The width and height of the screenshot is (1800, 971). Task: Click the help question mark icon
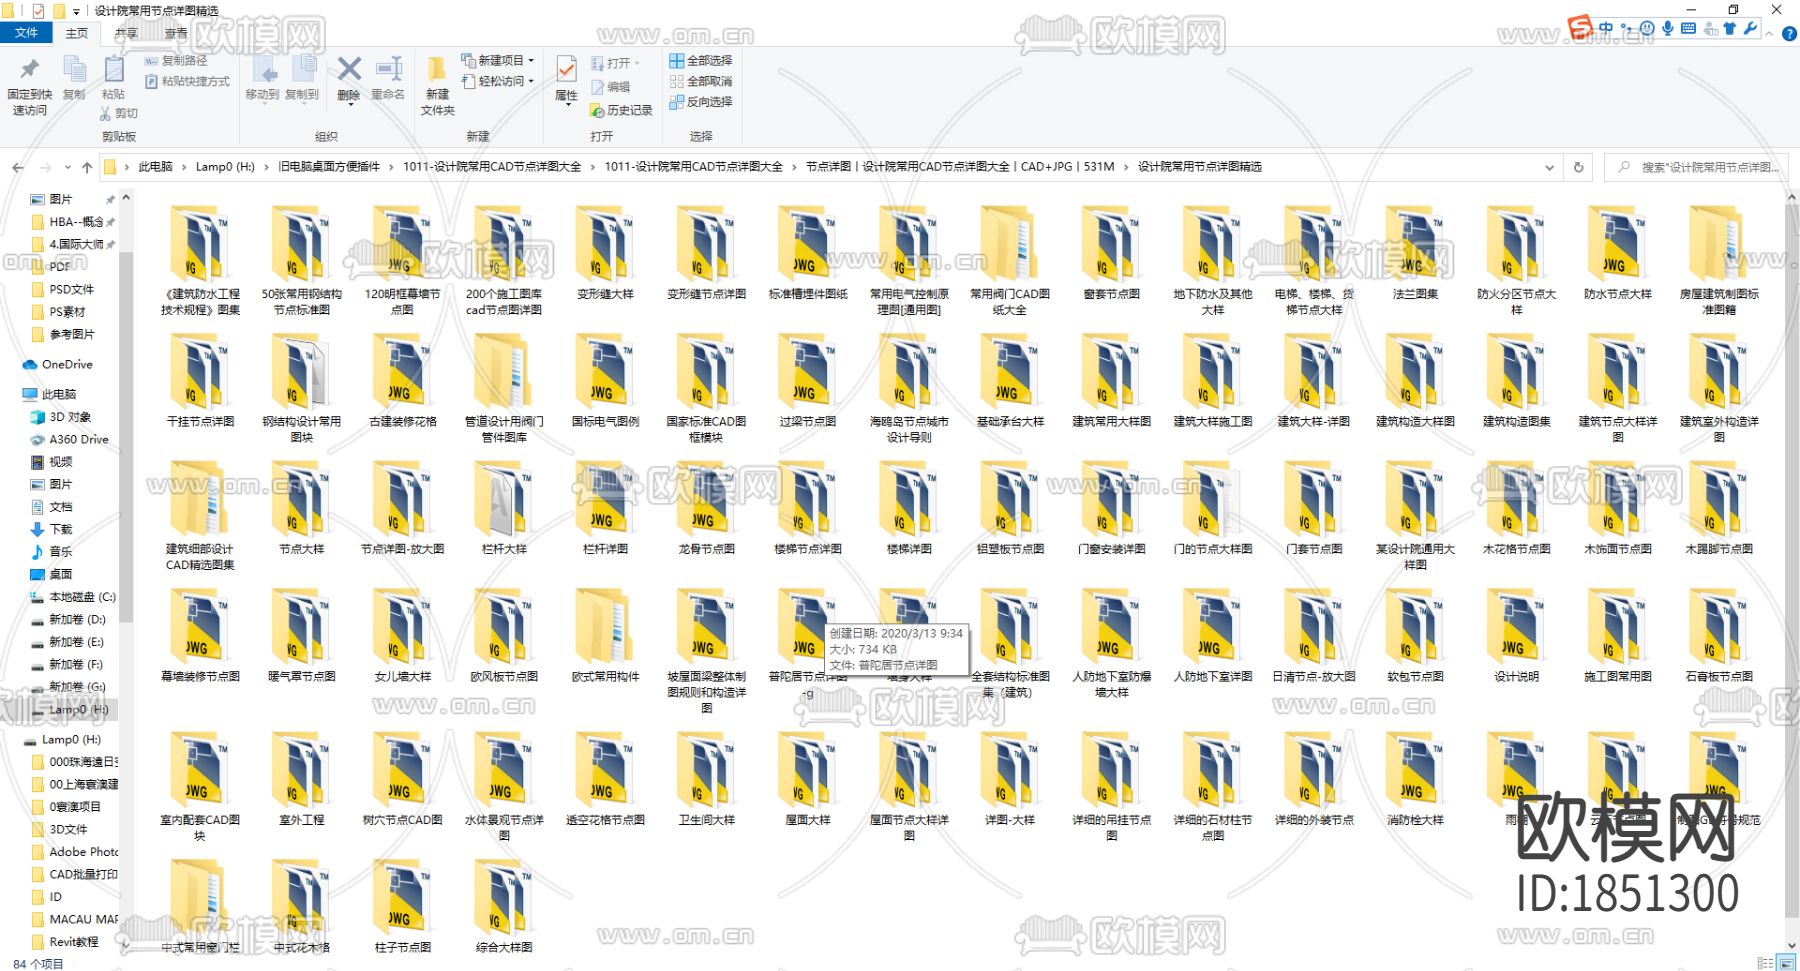tap(1789, 33)
